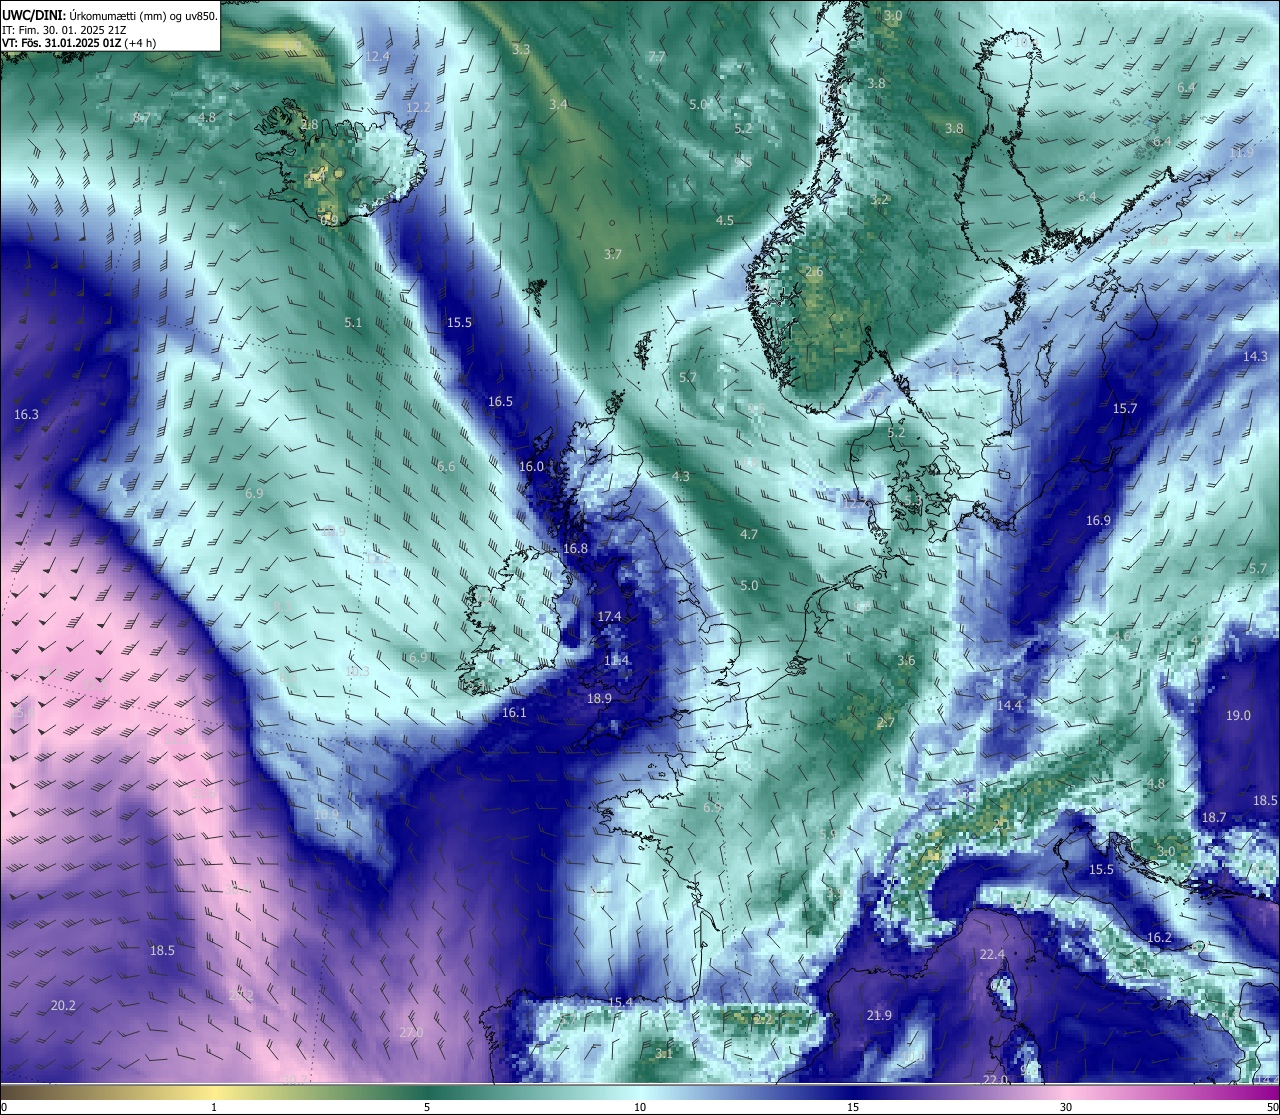Click the 12.2 value label near Iceland
The image size is (1280, 1115).
tap(418, 107)
